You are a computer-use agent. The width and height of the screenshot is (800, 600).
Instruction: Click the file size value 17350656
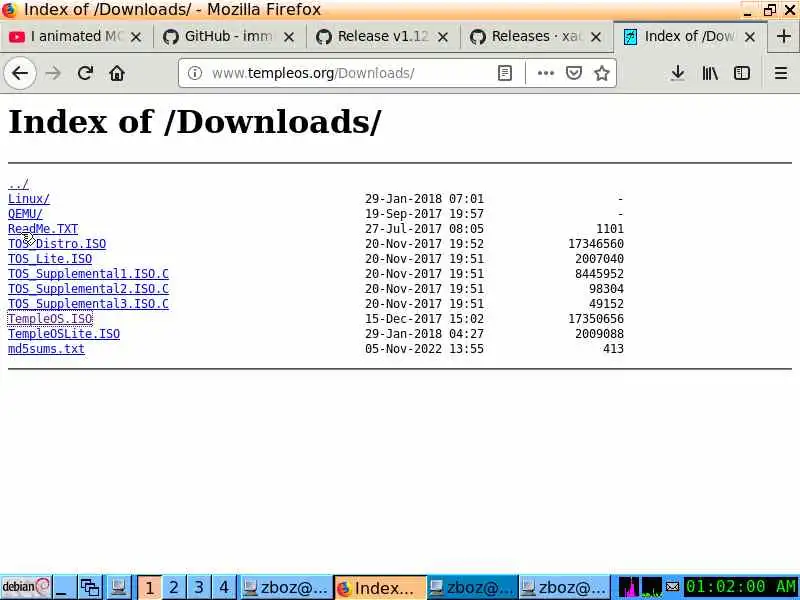[596, 319]
